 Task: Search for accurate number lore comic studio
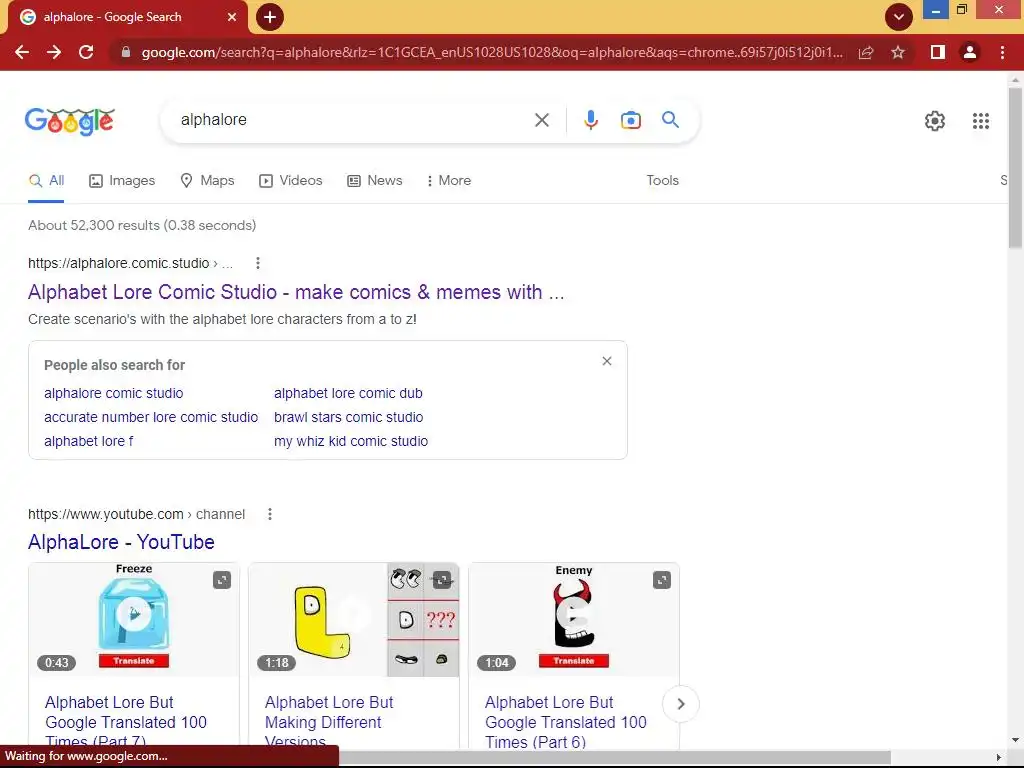coord(151,417)
